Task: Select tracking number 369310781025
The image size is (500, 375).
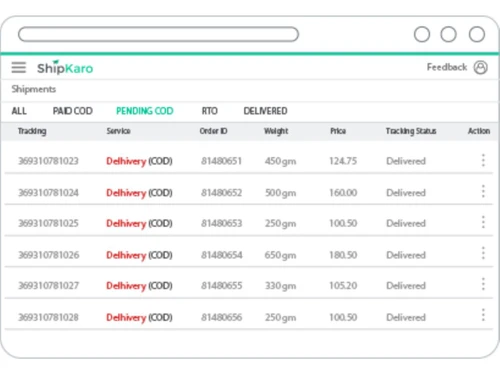Action: click(x=48, y=223)
